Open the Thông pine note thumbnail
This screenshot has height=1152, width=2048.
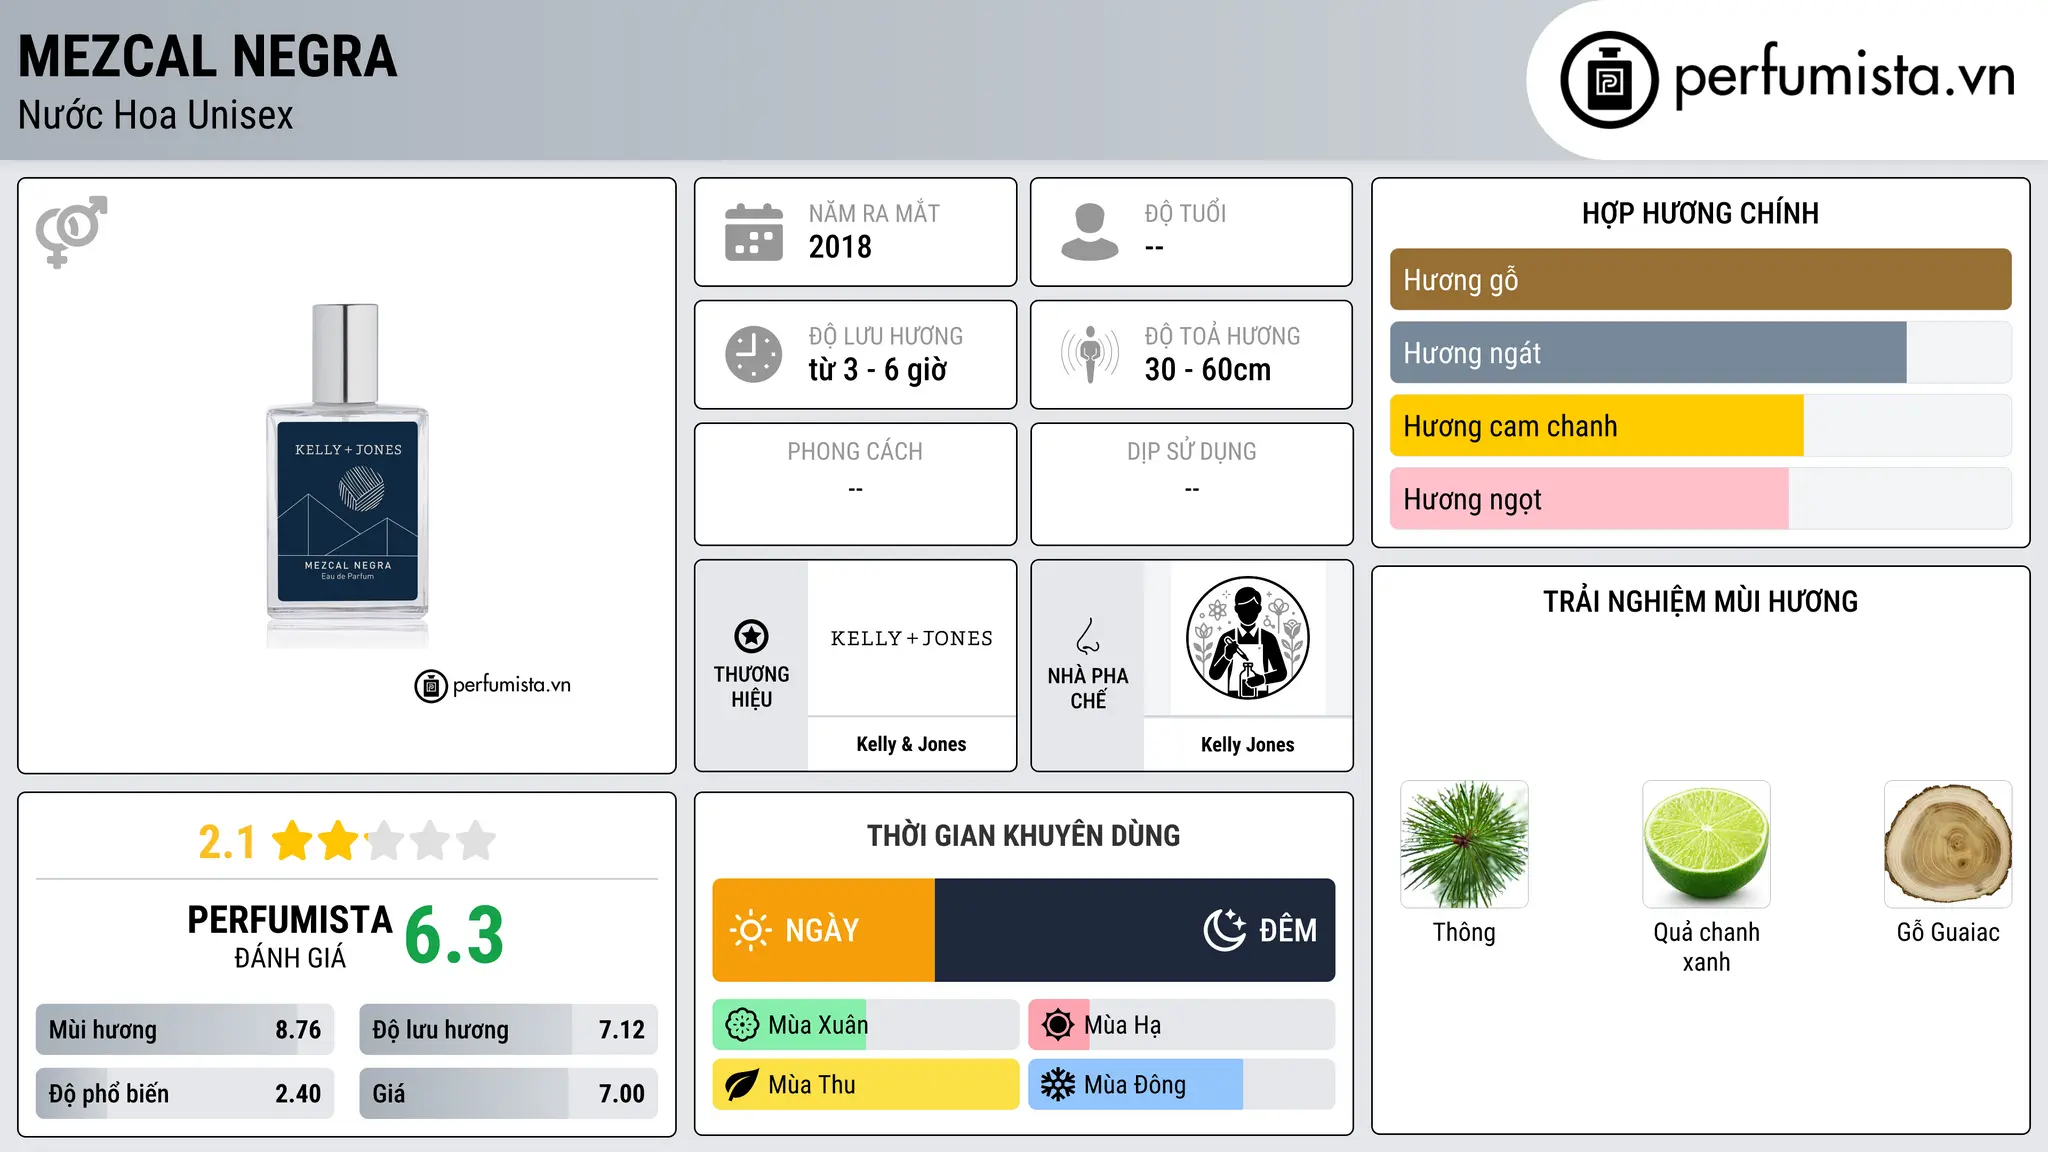tap(1464, 844)
